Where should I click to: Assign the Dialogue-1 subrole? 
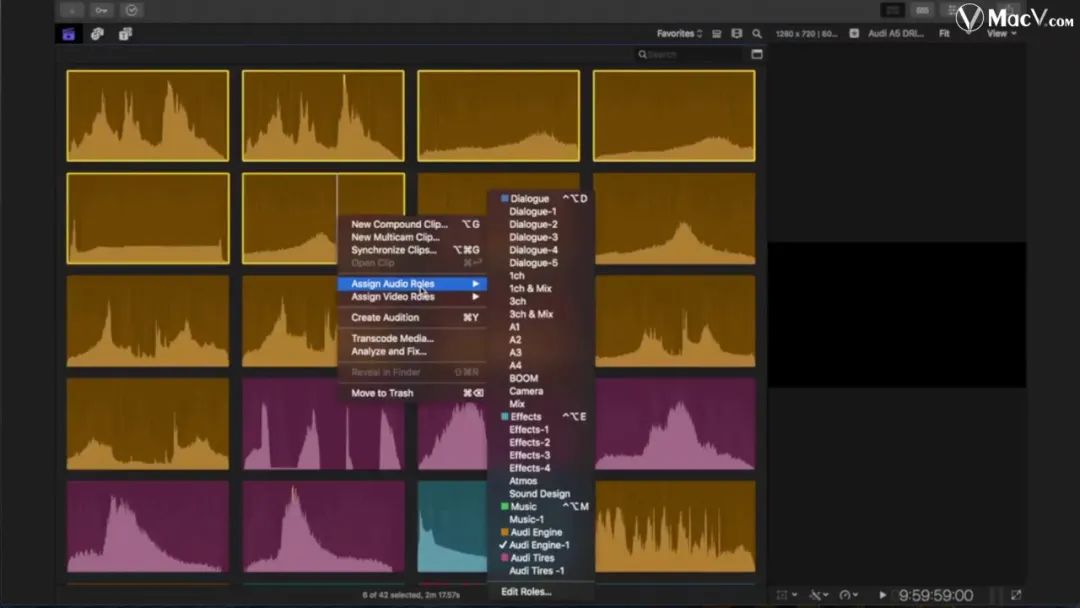click(x=541, y=211)
